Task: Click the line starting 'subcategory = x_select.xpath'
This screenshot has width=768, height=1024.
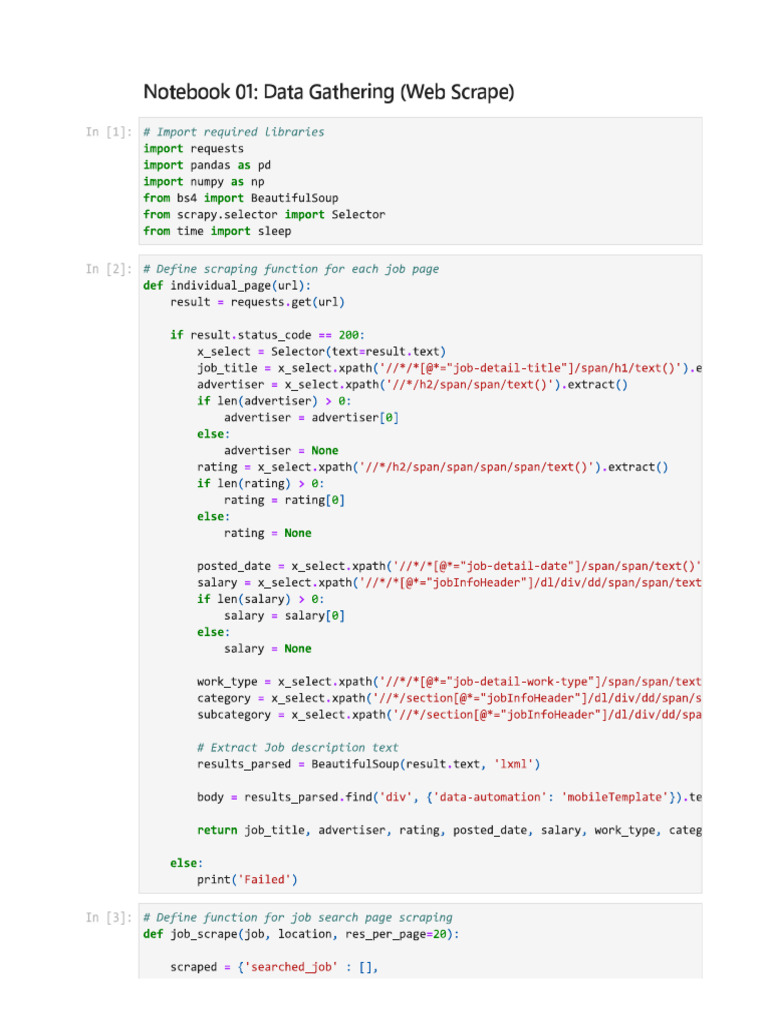Action: point(449,714)
